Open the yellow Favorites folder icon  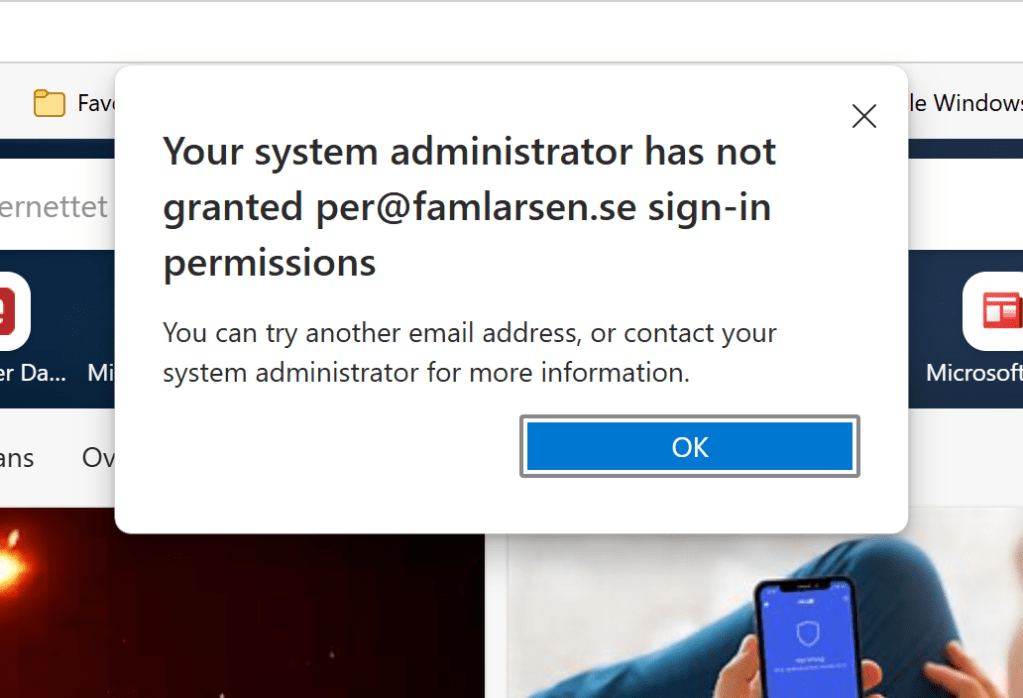coord(49,103)
